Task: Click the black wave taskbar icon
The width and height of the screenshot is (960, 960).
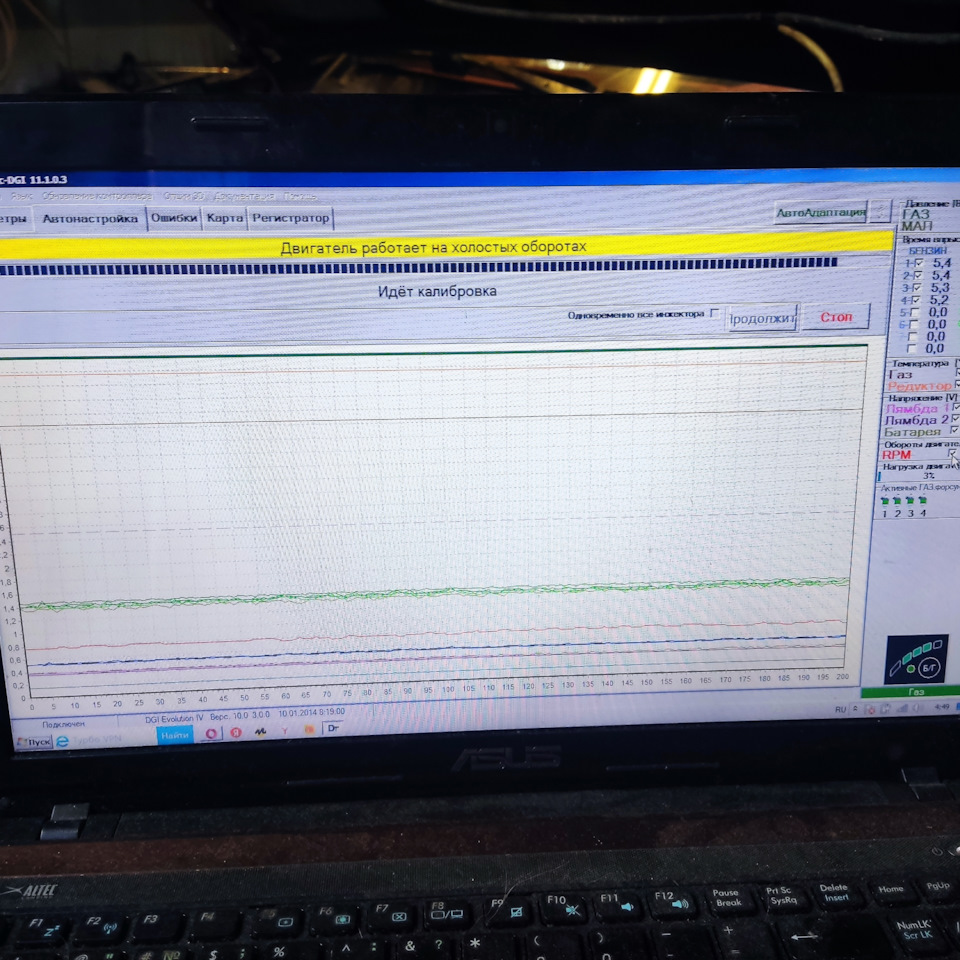Action: point(260,732)
